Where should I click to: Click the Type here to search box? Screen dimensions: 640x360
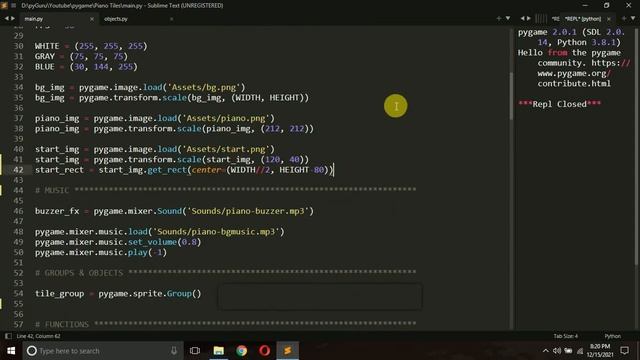click(x=102, y=351)
